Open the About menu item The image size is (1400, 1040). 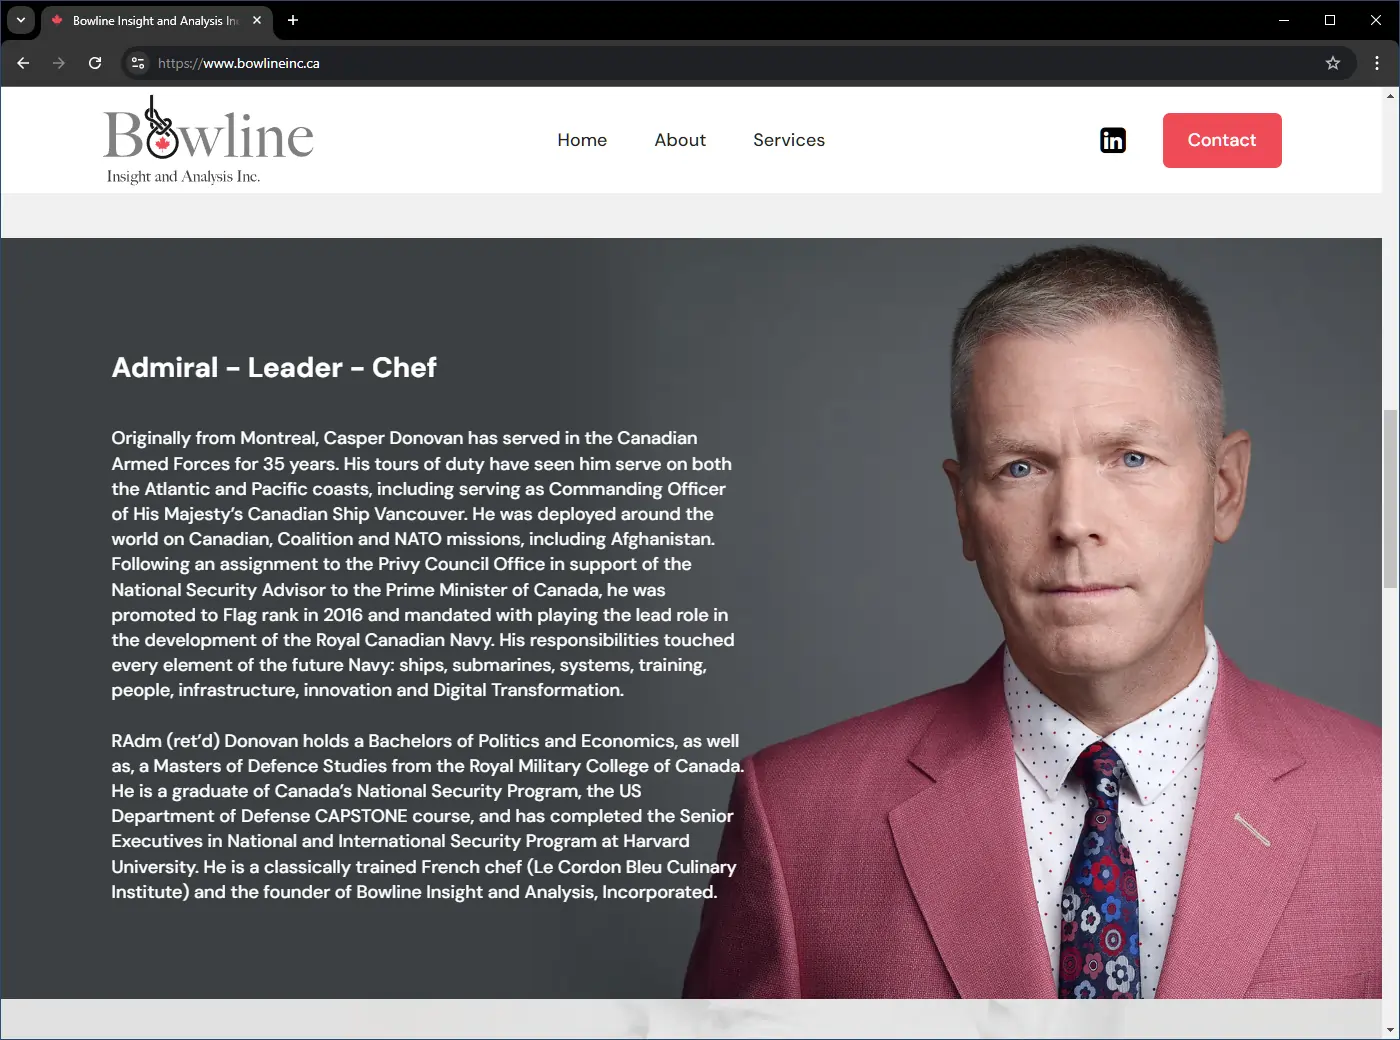tap(680, 140)
